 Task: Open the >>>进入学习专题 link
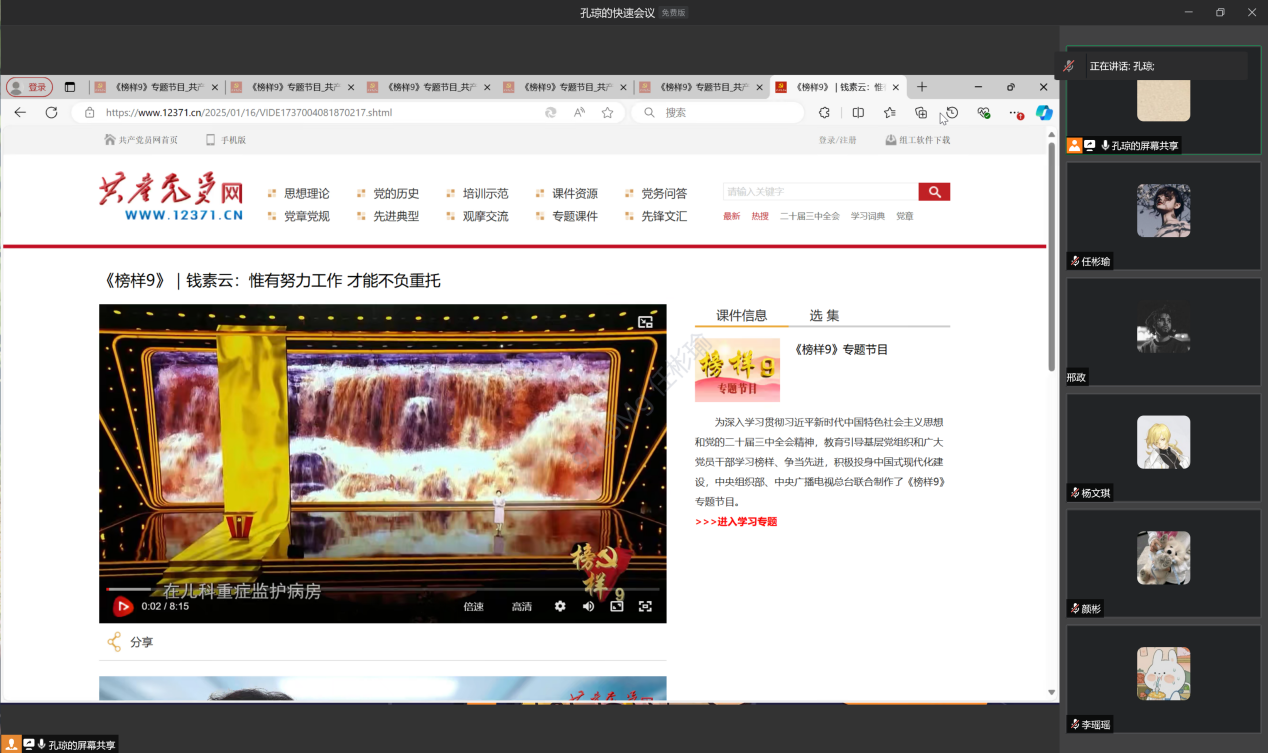click(x=736, y=521)
